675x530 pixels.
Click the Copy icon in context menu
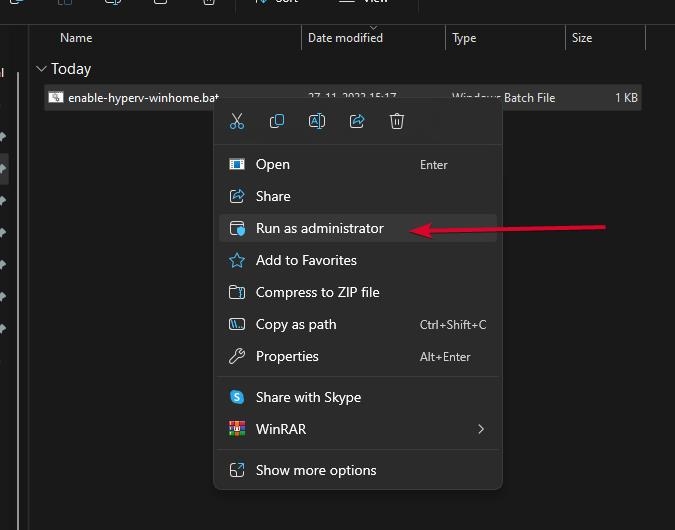coord(277,121)
